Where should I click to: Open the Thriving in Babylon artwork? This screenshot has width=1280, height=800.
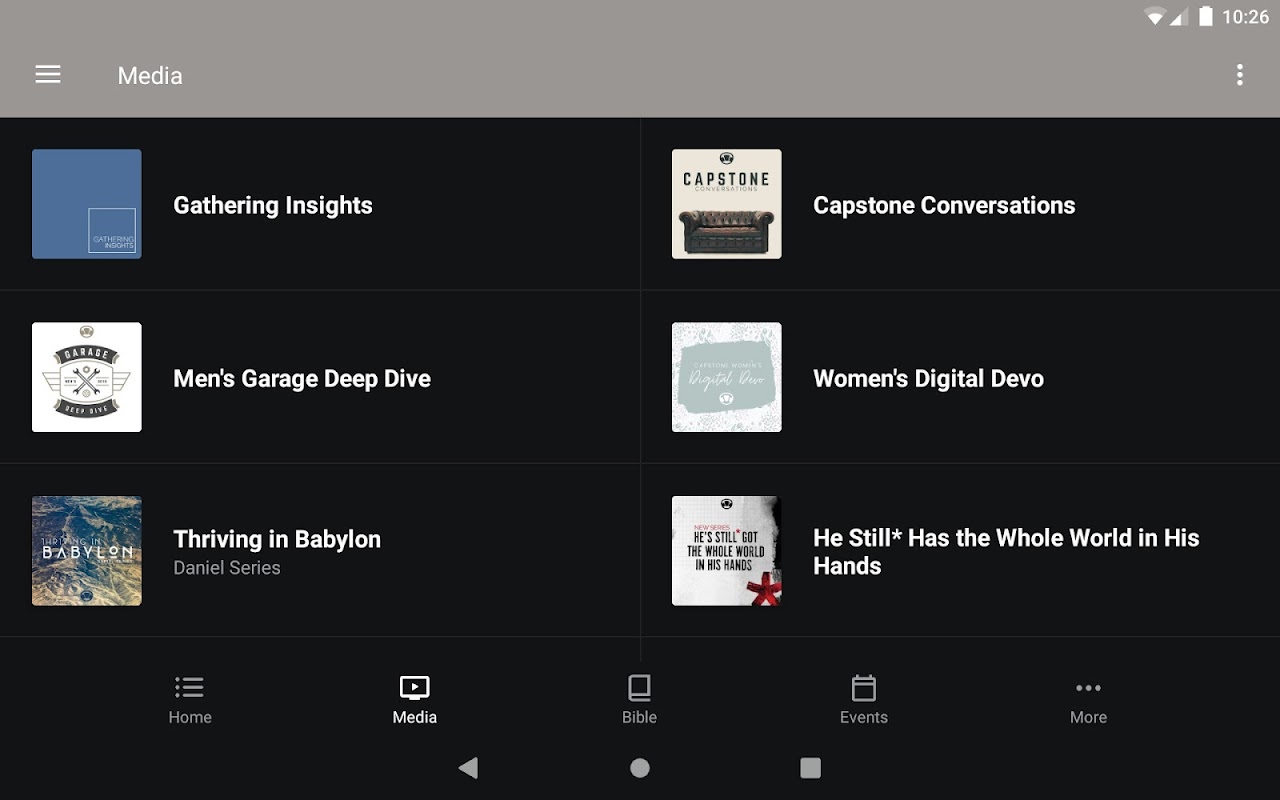click(87, 551)
